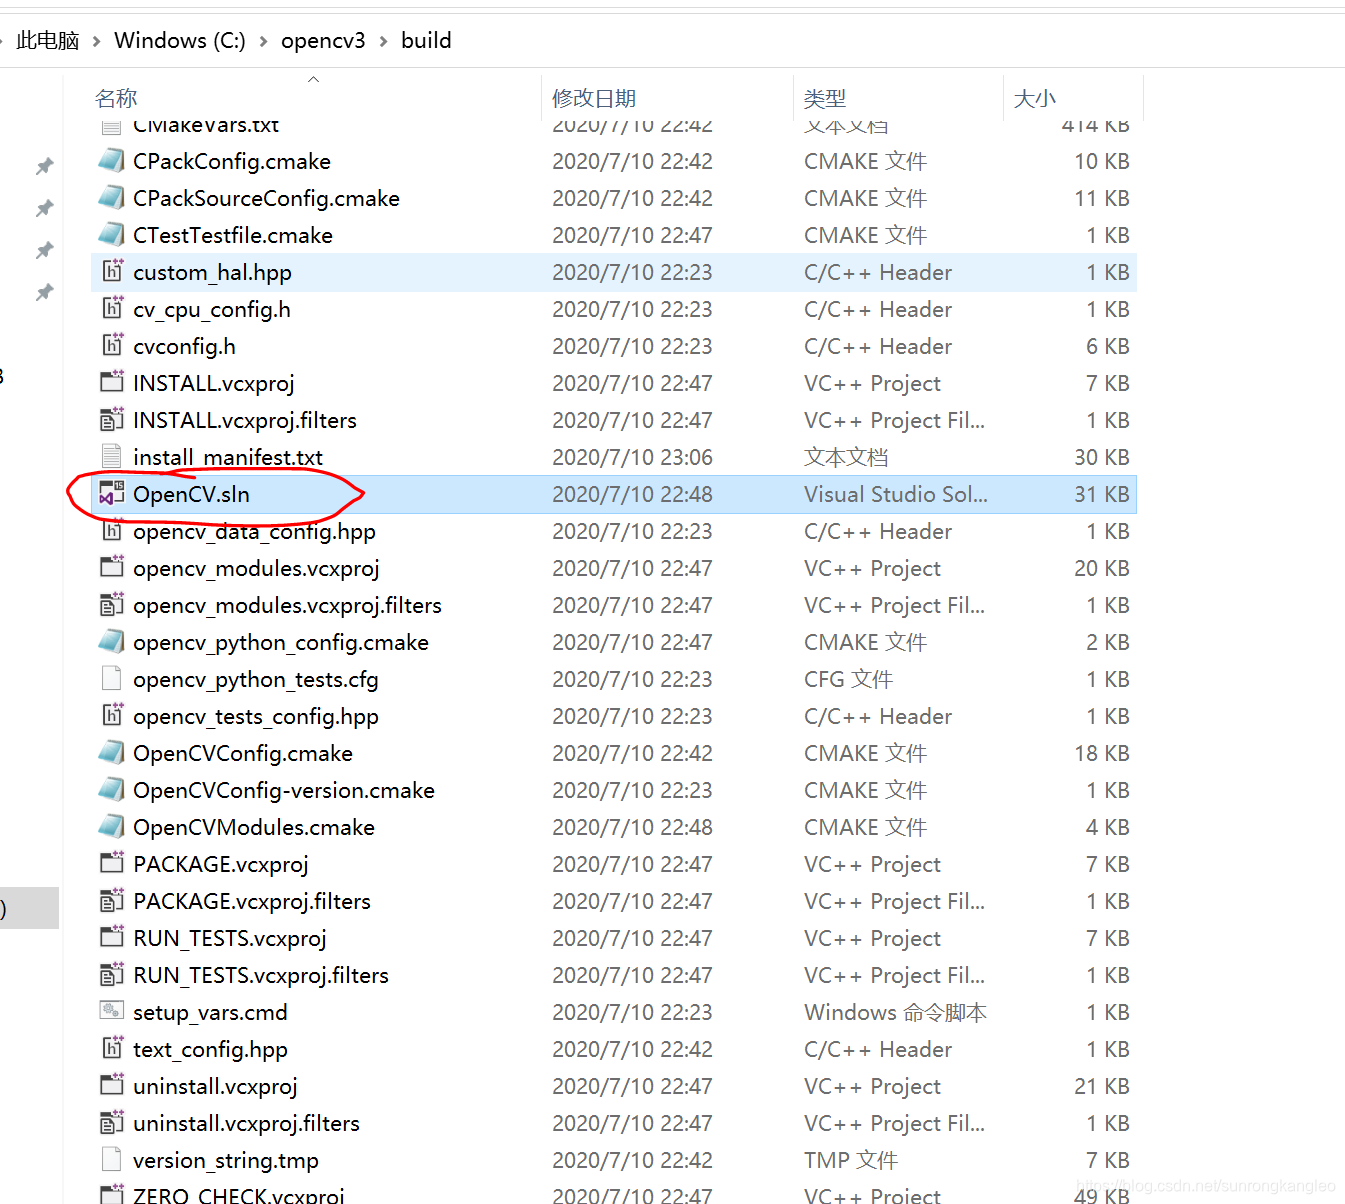
Task: Click the version_string.tmp file icon
Action: [112, 1160]
